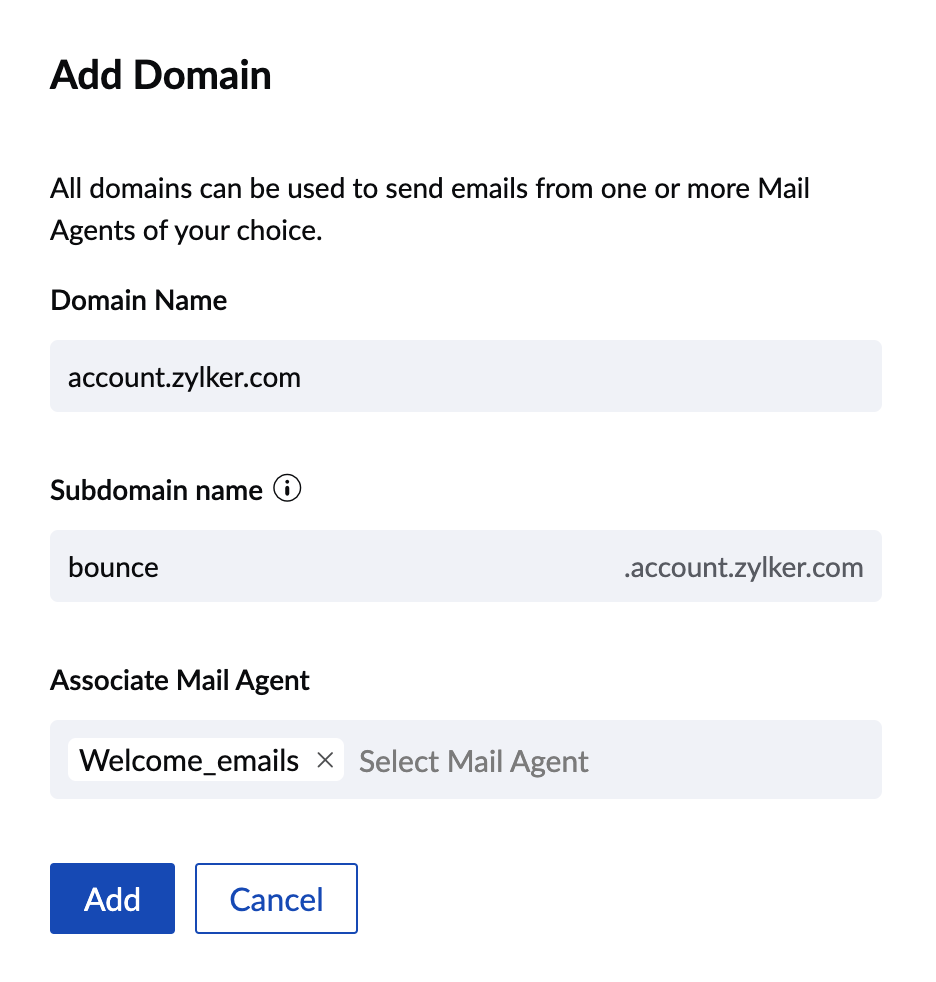Click the Add Domain heading
The height and width of the screenshot is (982, 936).
coord(160,75)
